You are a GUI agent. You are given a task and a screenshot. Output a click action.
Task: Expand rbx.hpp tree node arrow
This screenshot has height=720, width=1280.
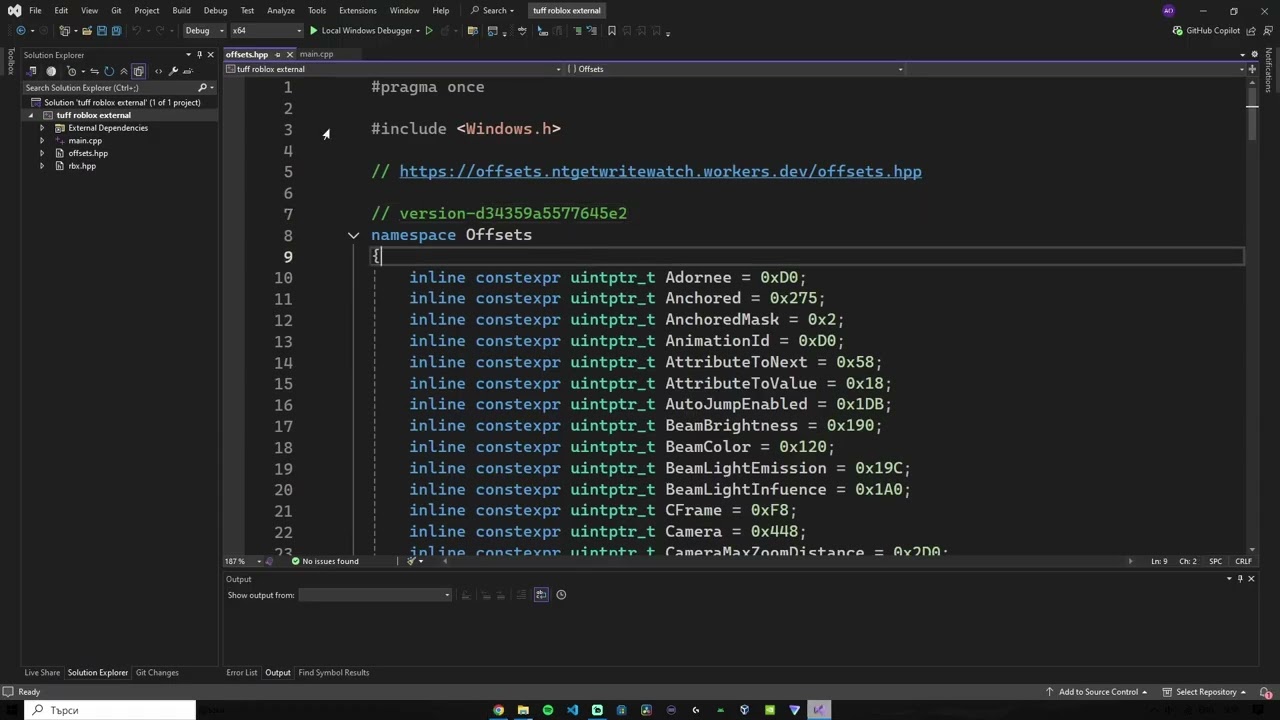click(42, 166)
